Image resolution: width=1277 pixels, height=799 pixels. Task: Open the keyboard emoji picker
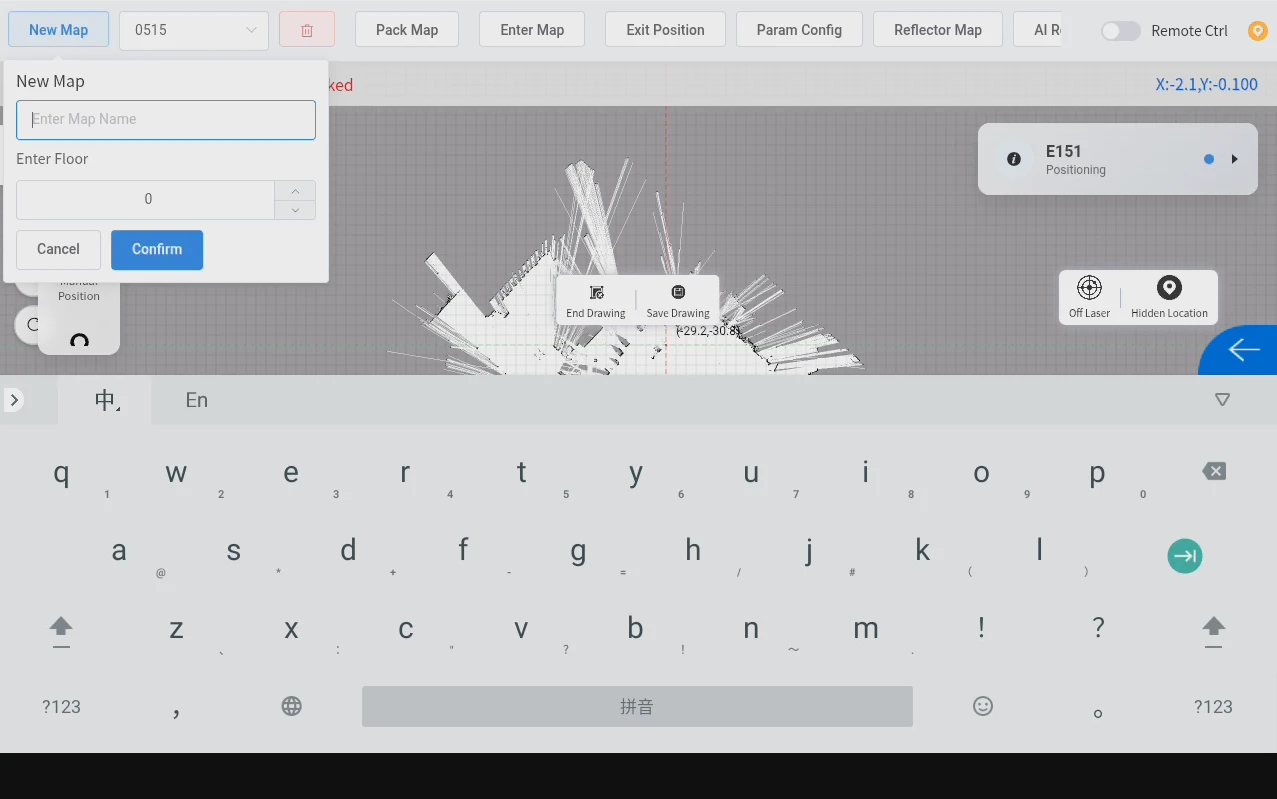(x=983, y=706)
